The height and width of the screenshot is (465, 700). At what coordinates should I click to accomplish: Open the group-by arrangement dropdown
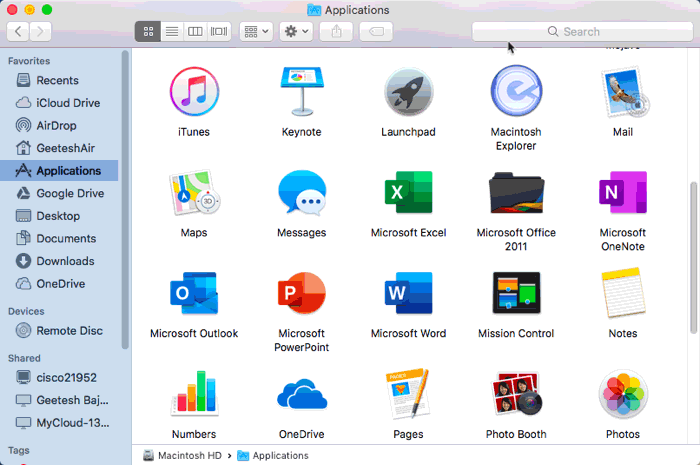(x=255, y=31)
